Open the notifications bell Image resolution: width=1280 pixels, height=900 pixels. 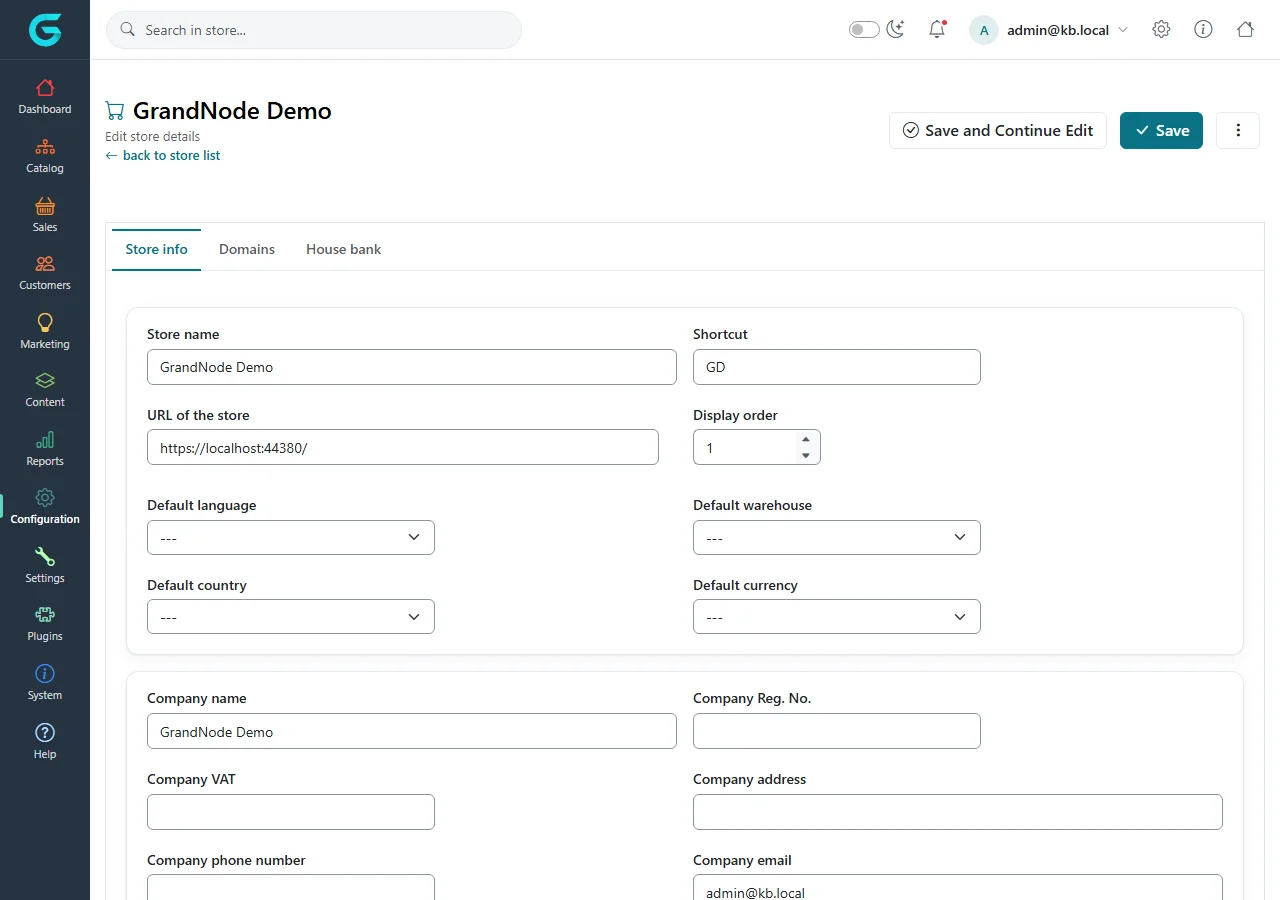937,30
